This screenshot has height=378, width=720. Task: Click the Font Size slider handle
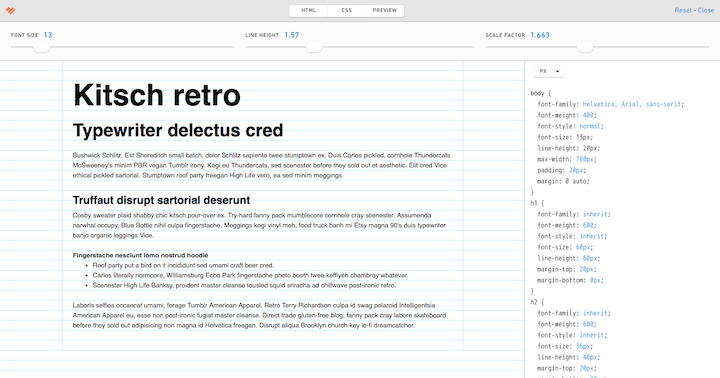[x=41, y=47]
